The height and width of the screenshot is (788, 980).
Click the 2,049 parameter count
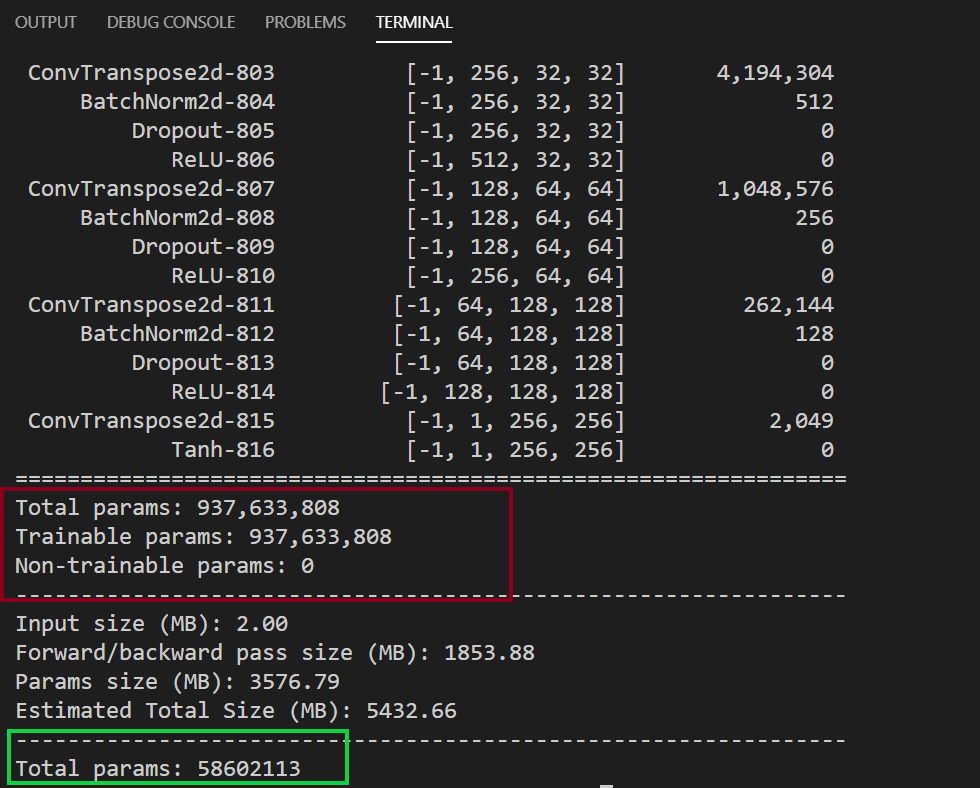coord(801,421)
